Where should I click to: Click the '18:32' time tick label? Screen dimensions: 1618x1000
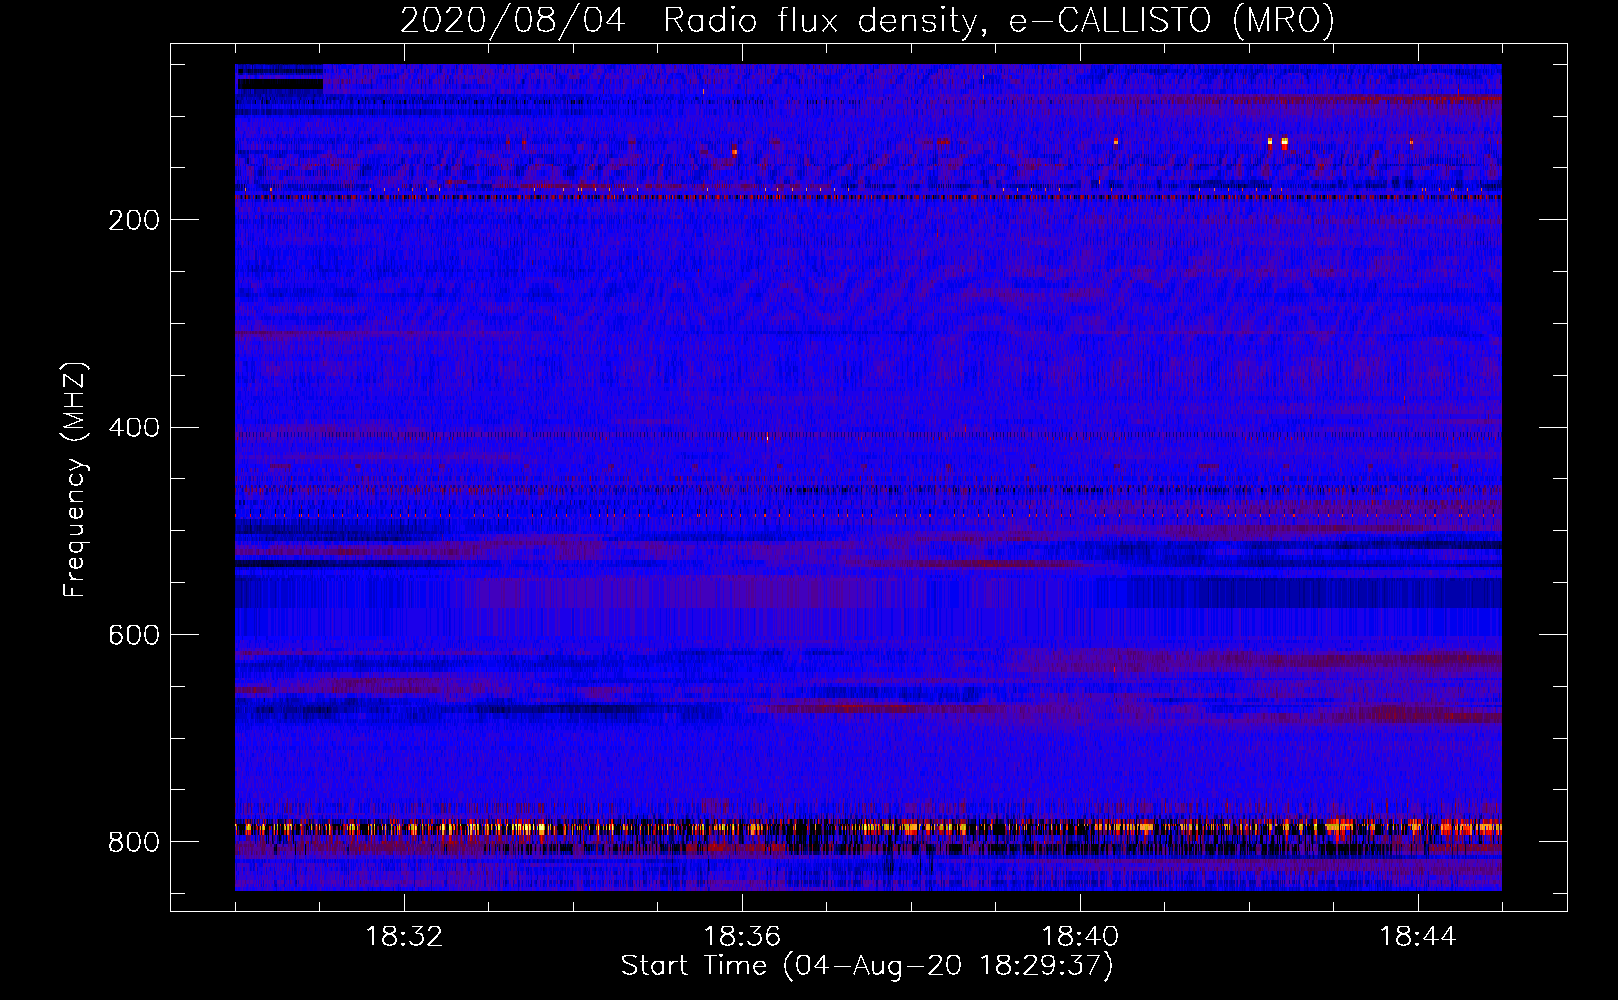[x=404, y=937]
